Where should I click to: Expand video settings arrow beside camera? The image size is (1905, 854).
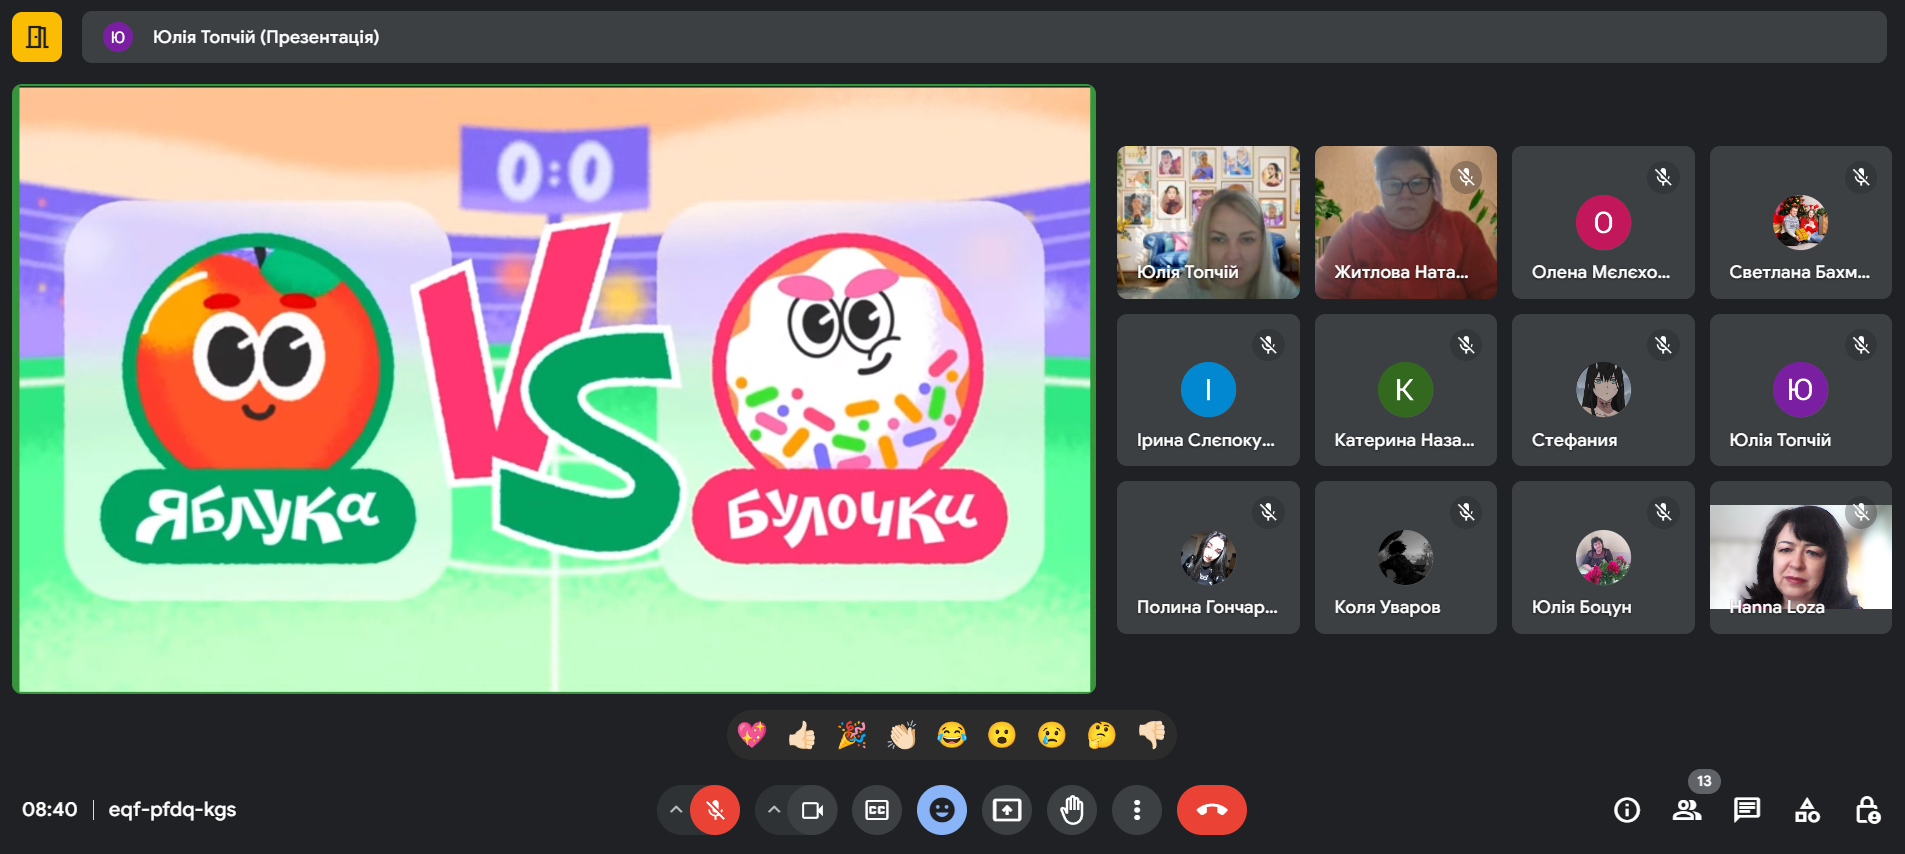[774, 810]
